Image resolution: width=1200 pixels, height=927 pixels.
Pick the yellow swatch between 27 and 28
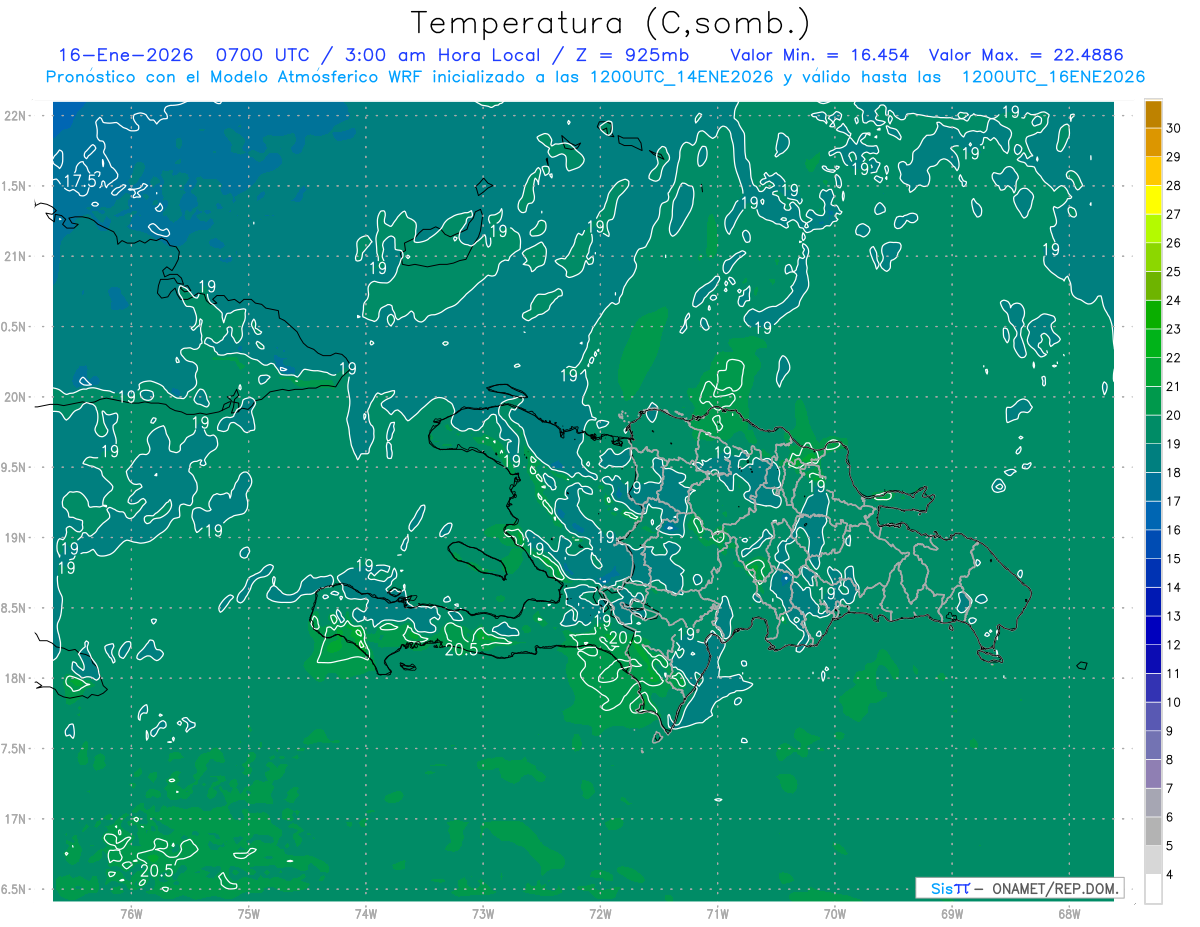point(1153,199)
